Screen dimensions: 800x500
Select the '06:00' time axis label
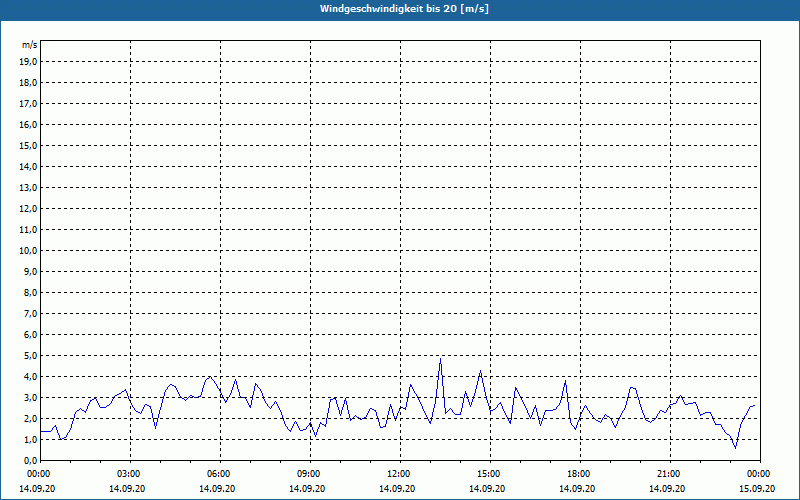(220, 474)
